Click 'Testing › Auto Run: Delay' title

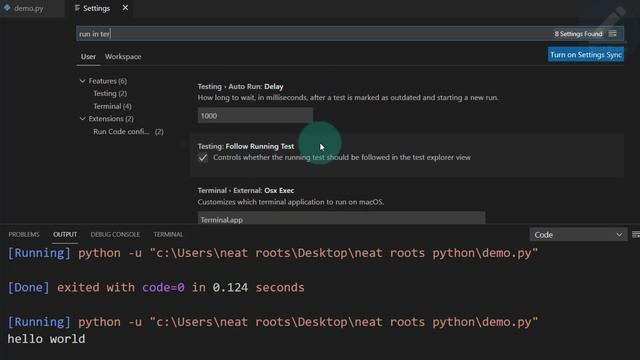pos(240,87)
